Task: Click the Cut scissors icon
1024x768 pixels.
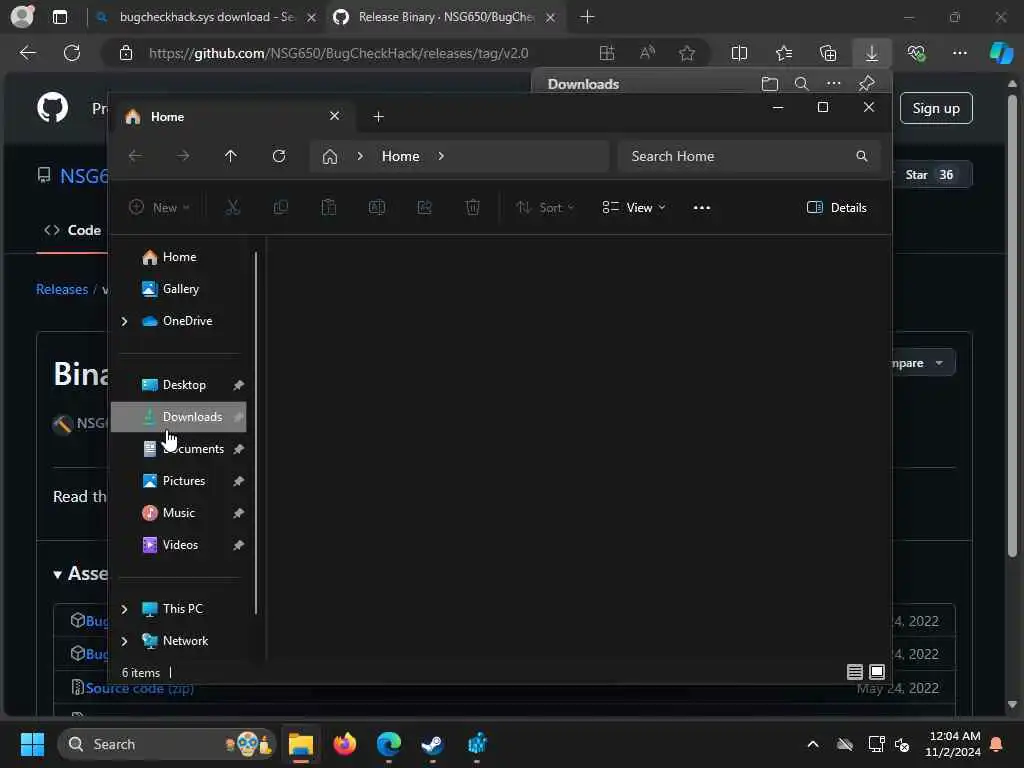Action: point(232,208)
